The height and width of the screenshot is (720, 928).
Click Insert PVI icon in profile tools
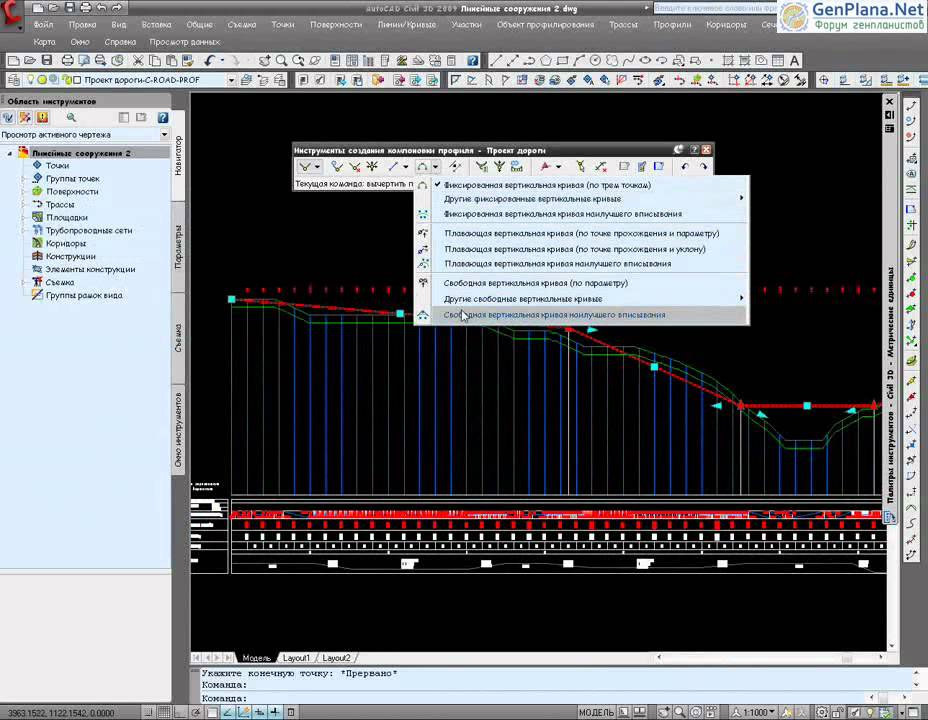point(337,167)
